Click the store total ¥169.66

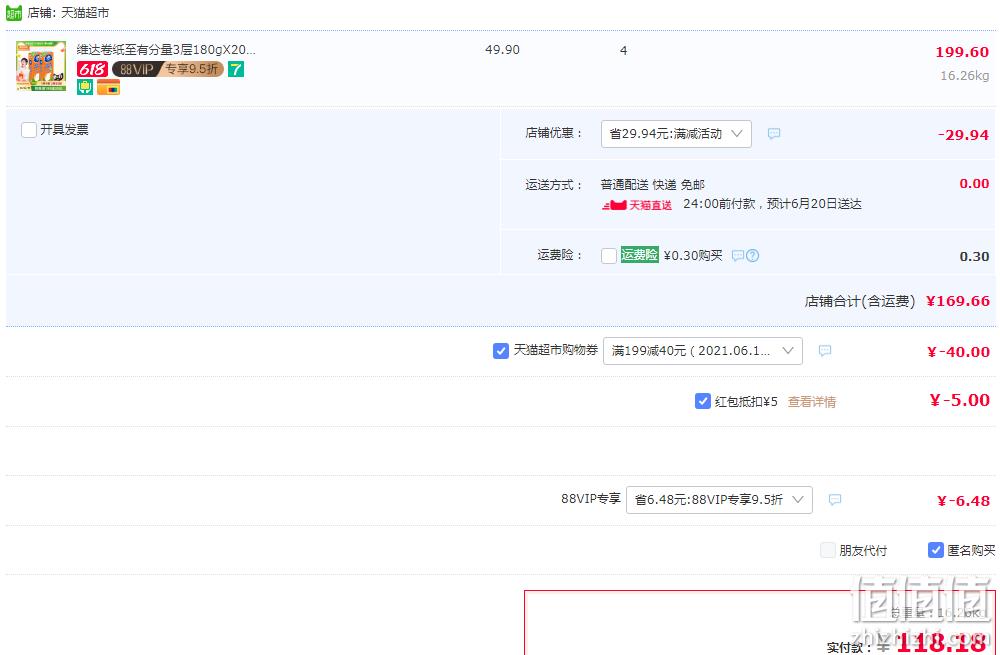(958, 301)
